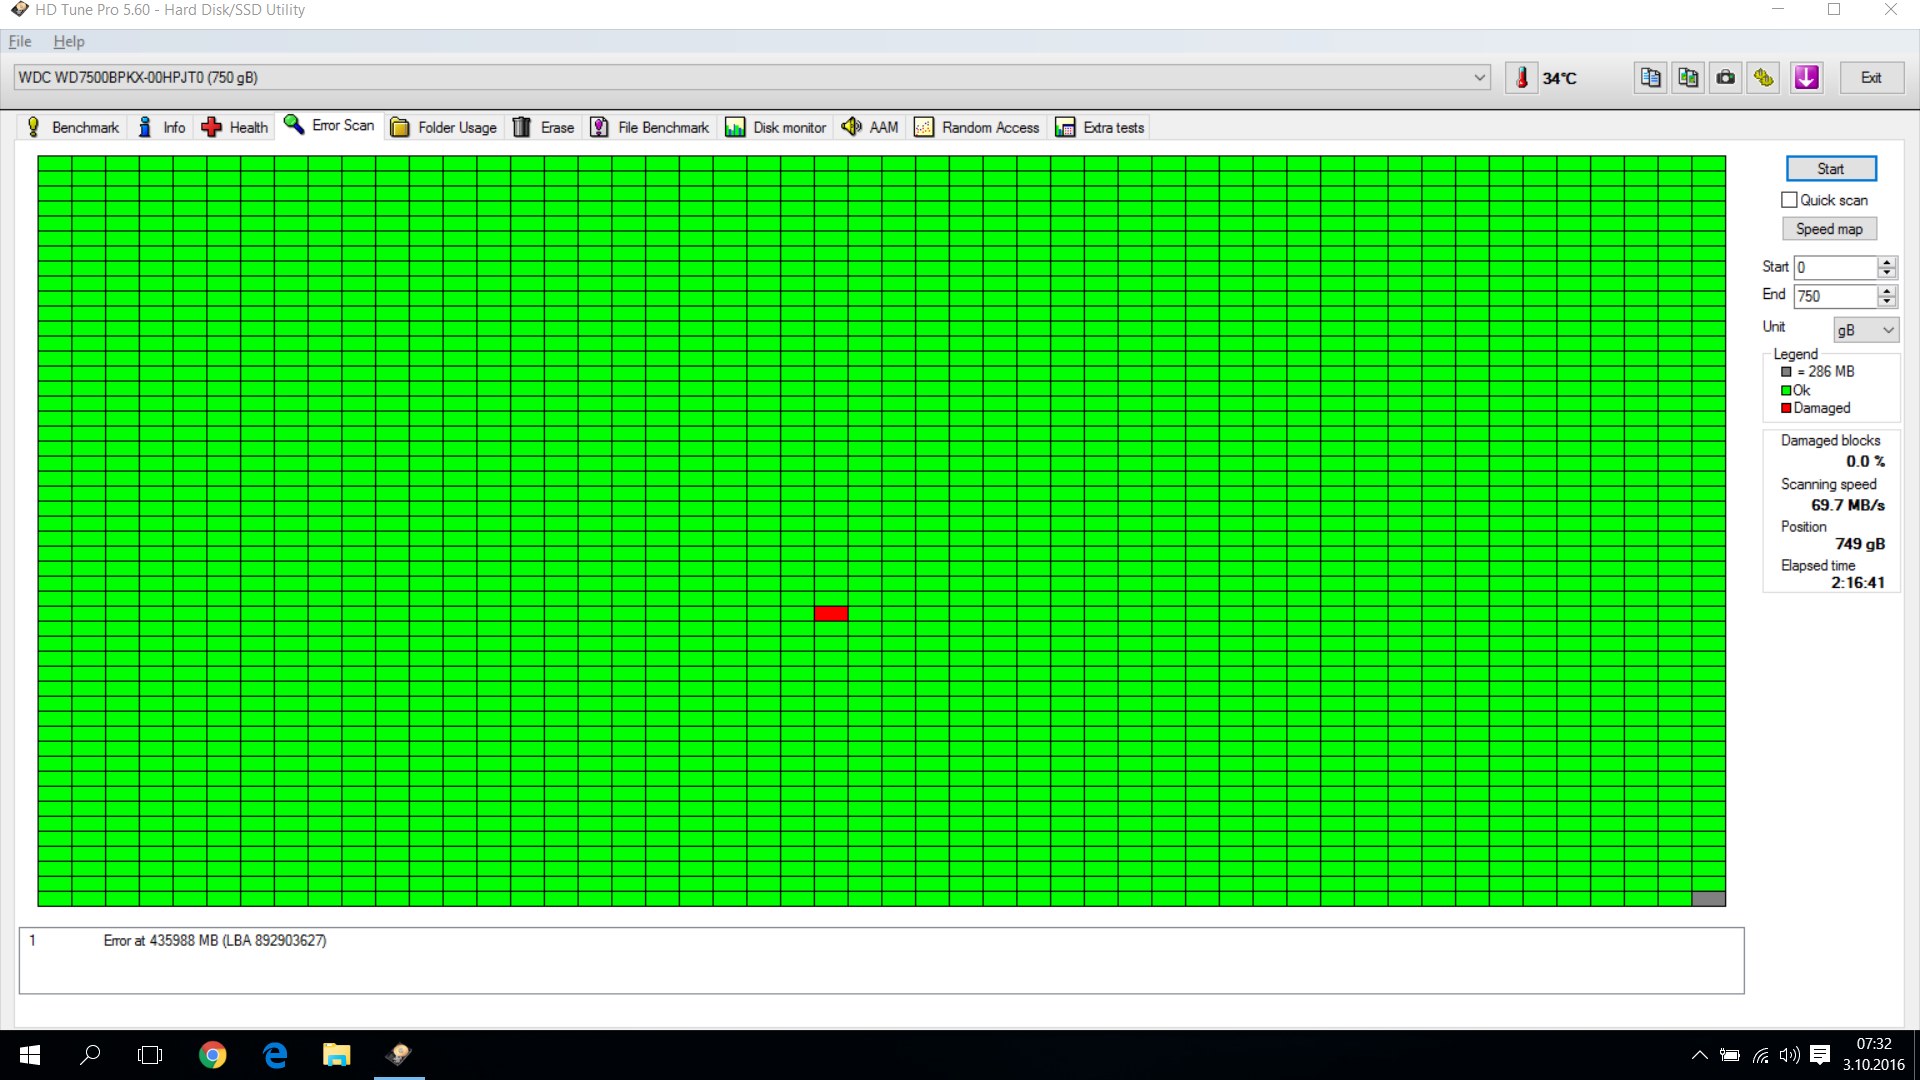
Task: Open the Benchmark tab
Action: pyautogui.click(x=72, y=127)
